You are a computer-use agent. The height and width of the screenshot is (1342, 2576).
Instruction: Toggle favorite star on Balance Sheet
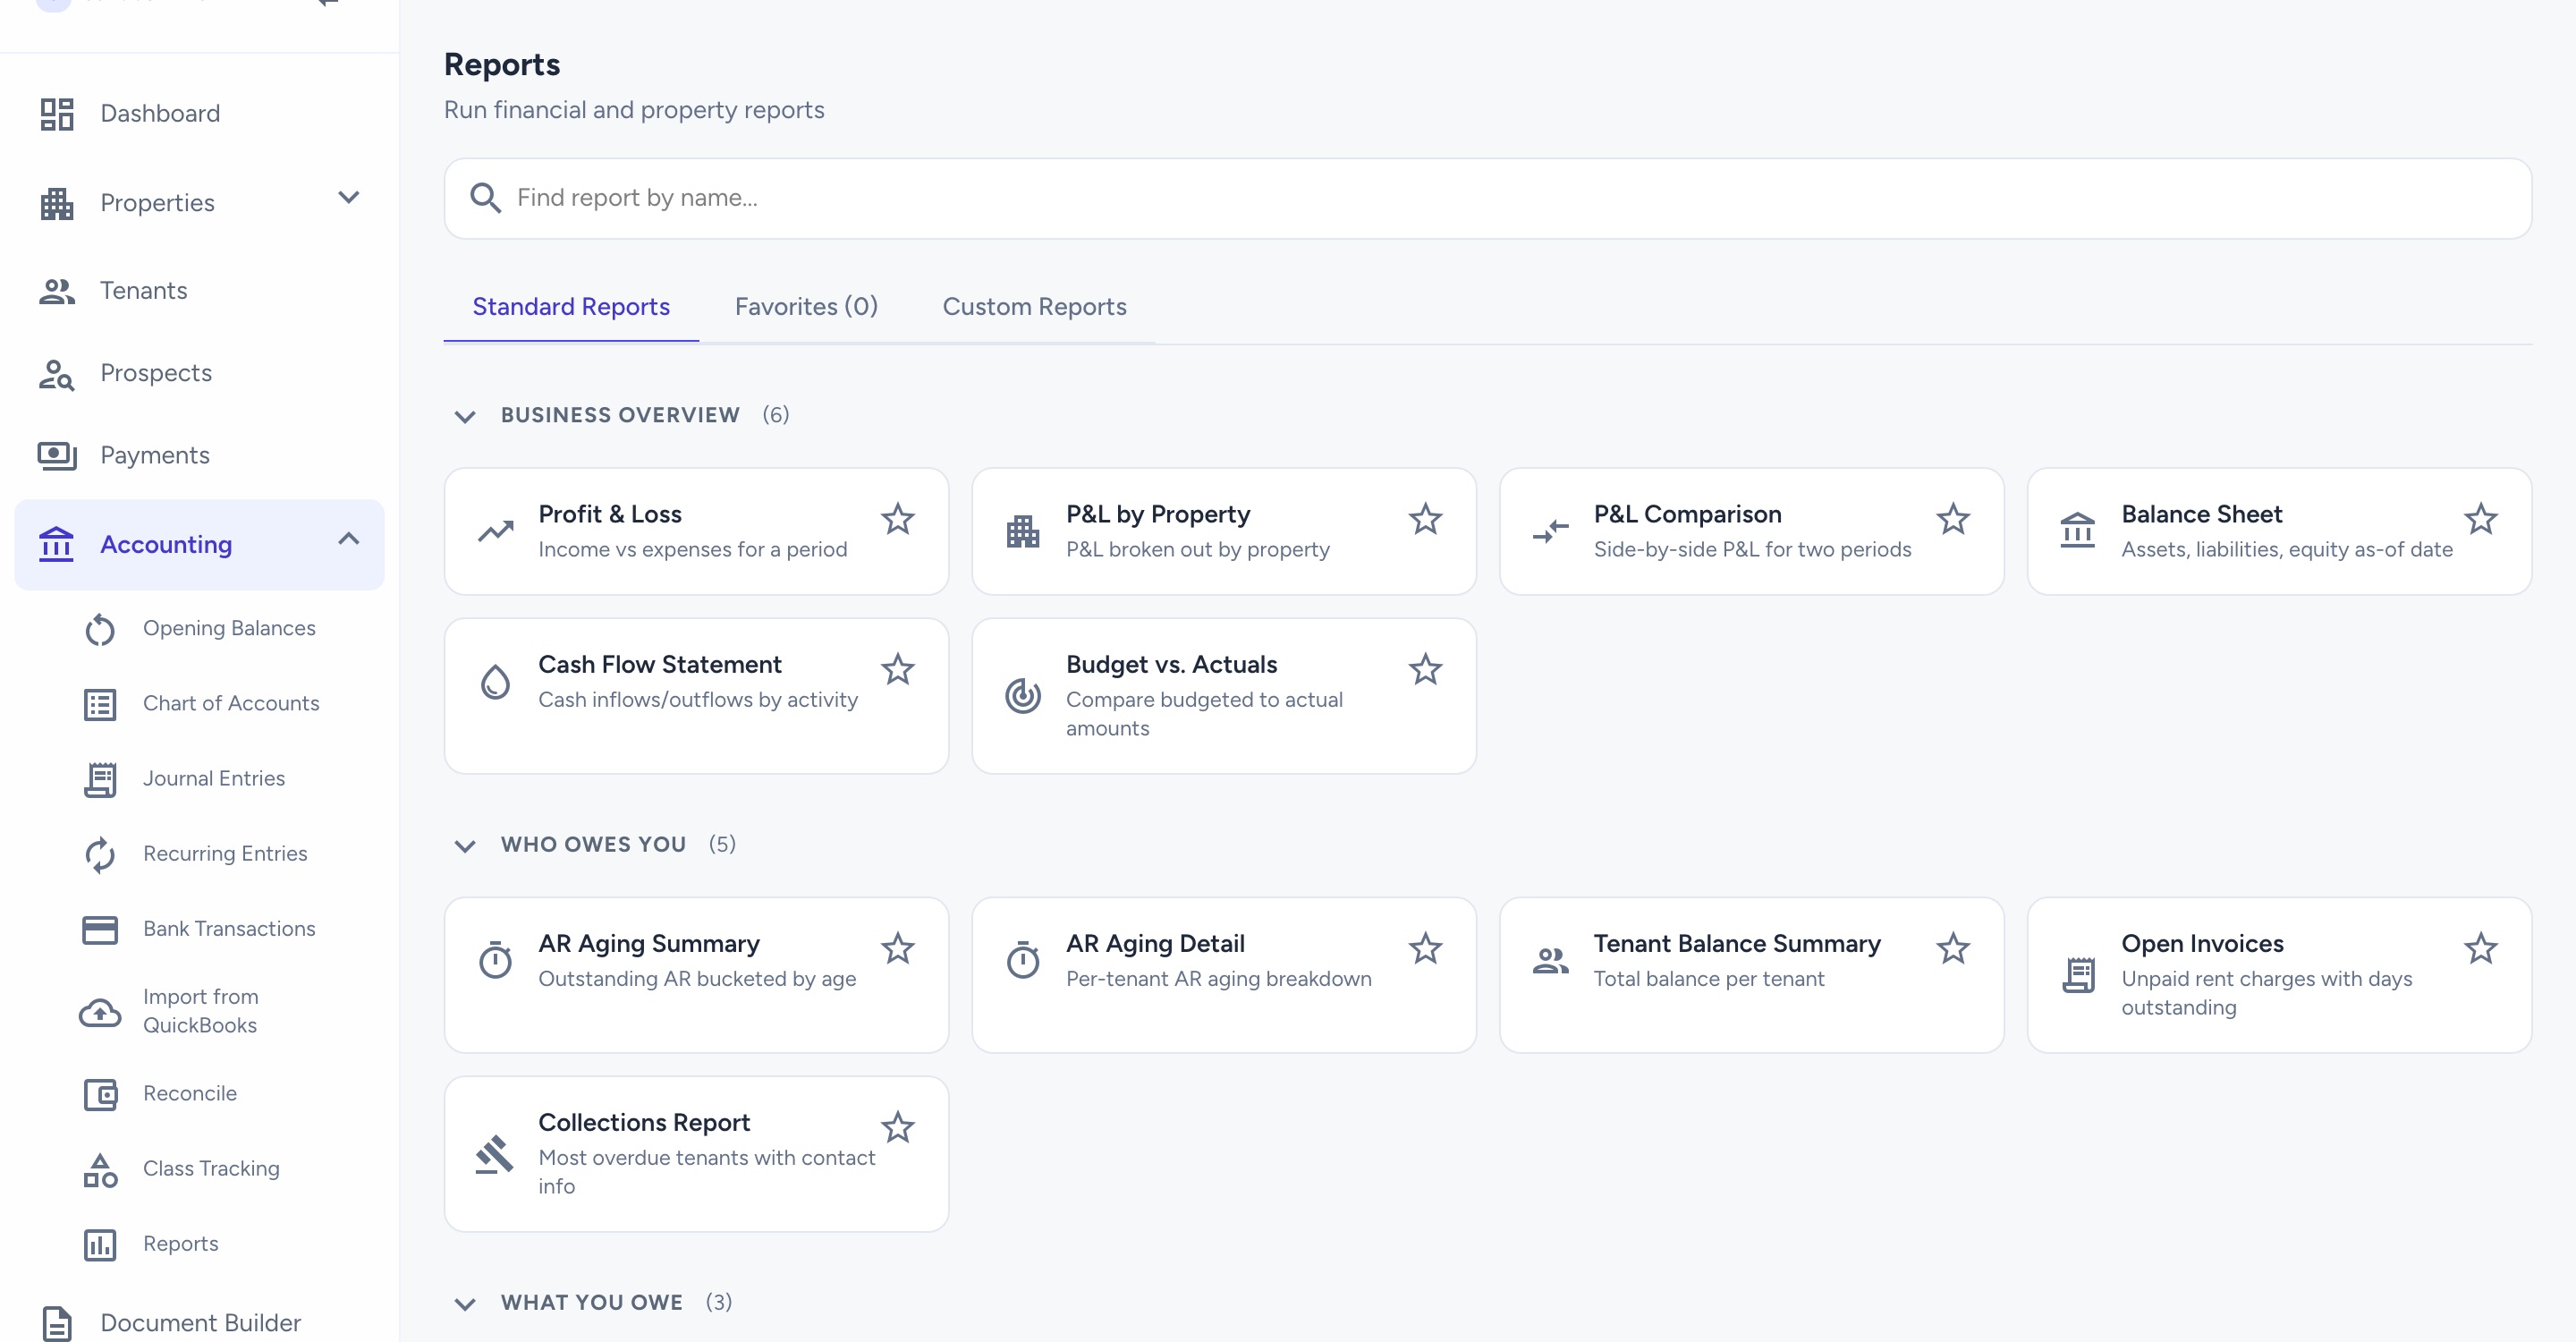[2481, 519]
